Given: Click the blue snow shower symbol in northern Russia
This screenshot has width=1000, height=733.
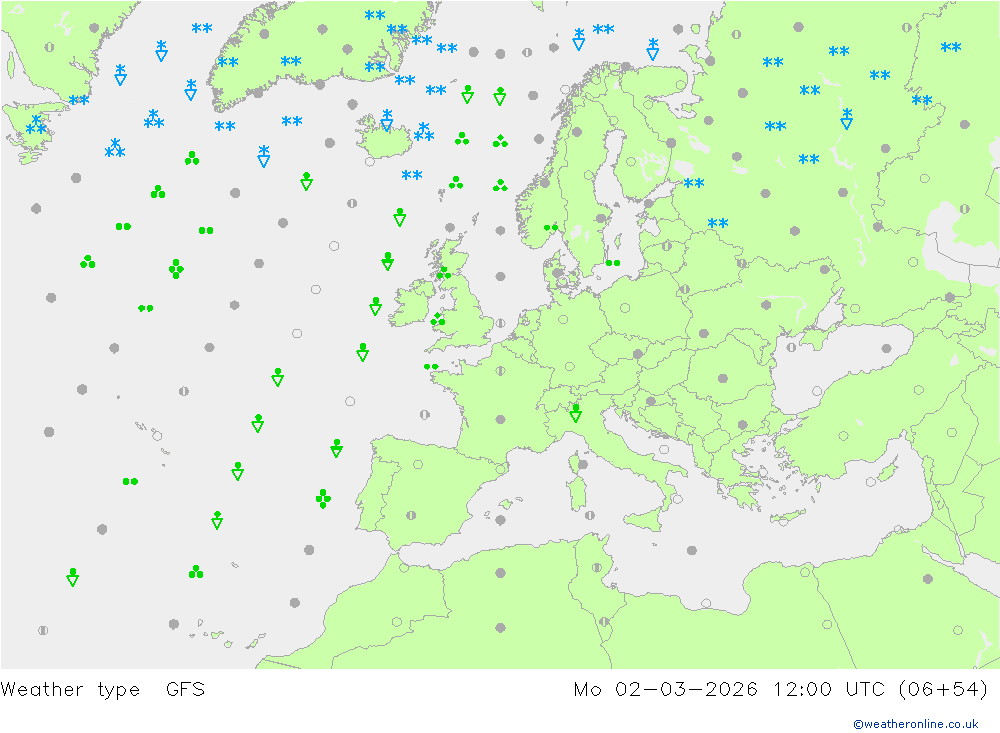Looking at the screenshot, I should (846, 119).
